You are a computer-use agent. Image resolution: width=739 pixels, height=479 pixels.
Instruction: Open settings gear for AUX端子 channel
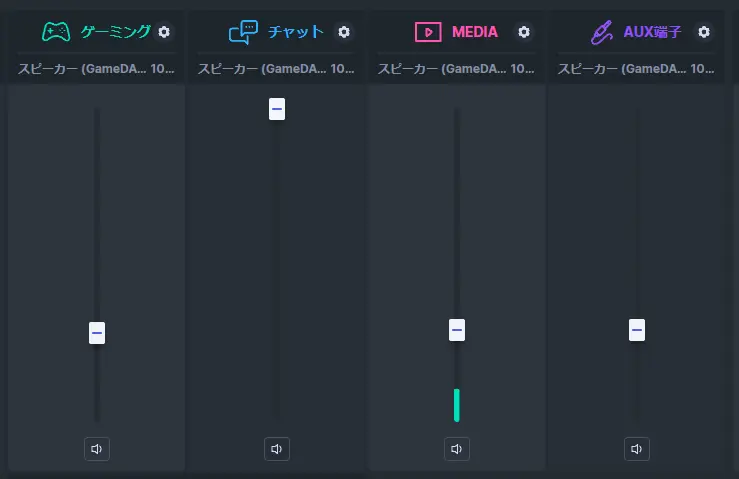[704, 32]
